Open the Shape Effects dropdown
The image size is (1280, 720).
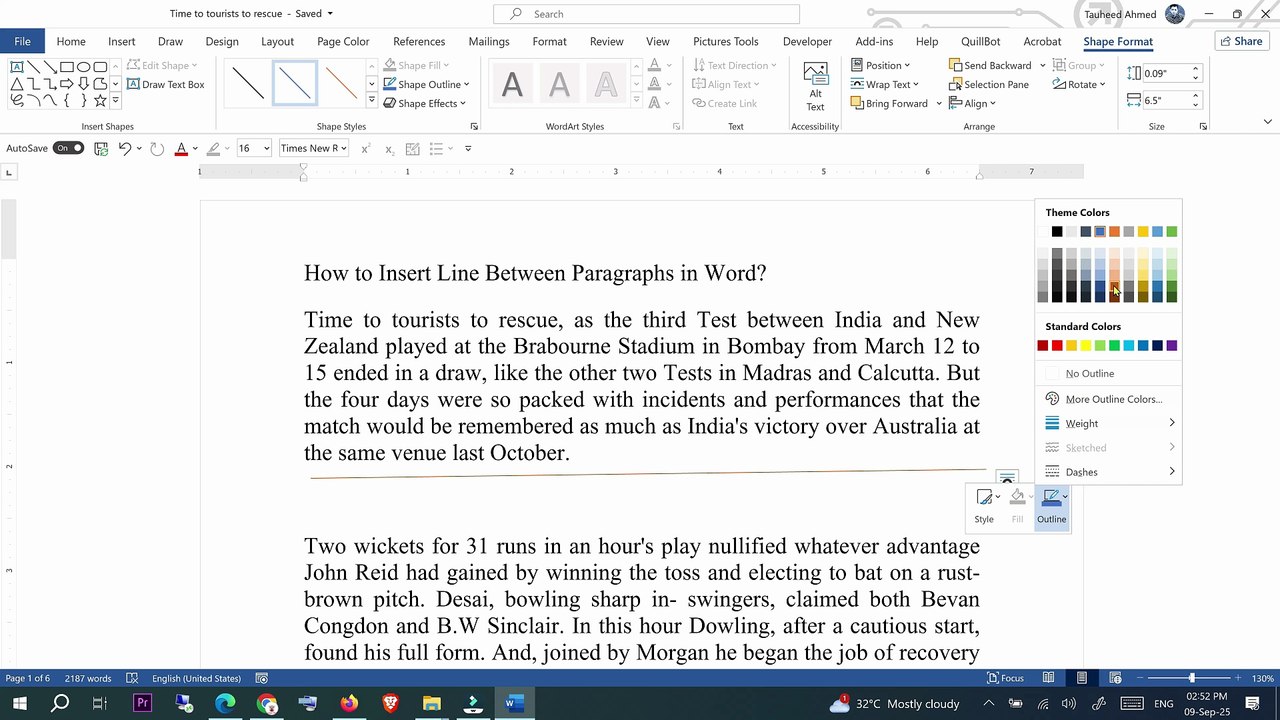(427, 103)
